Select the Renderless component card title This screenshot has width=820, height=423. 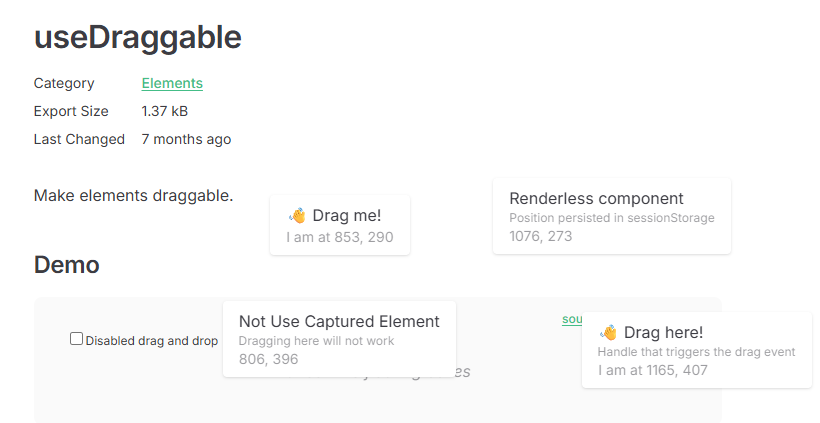click(596, 198)
